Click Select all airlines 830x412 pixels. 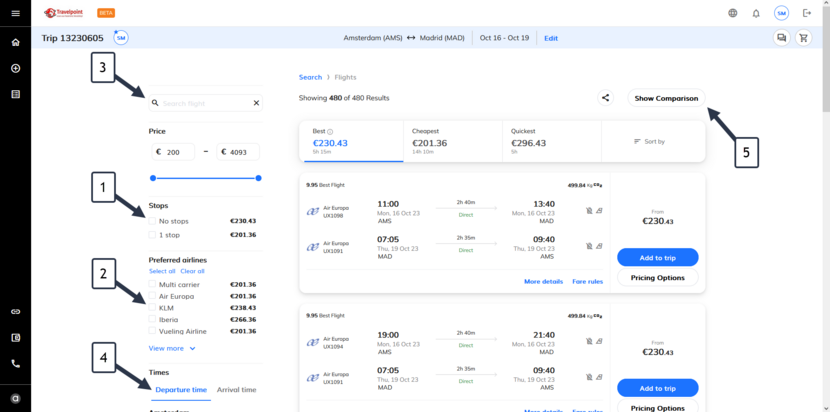pos(162,271)
